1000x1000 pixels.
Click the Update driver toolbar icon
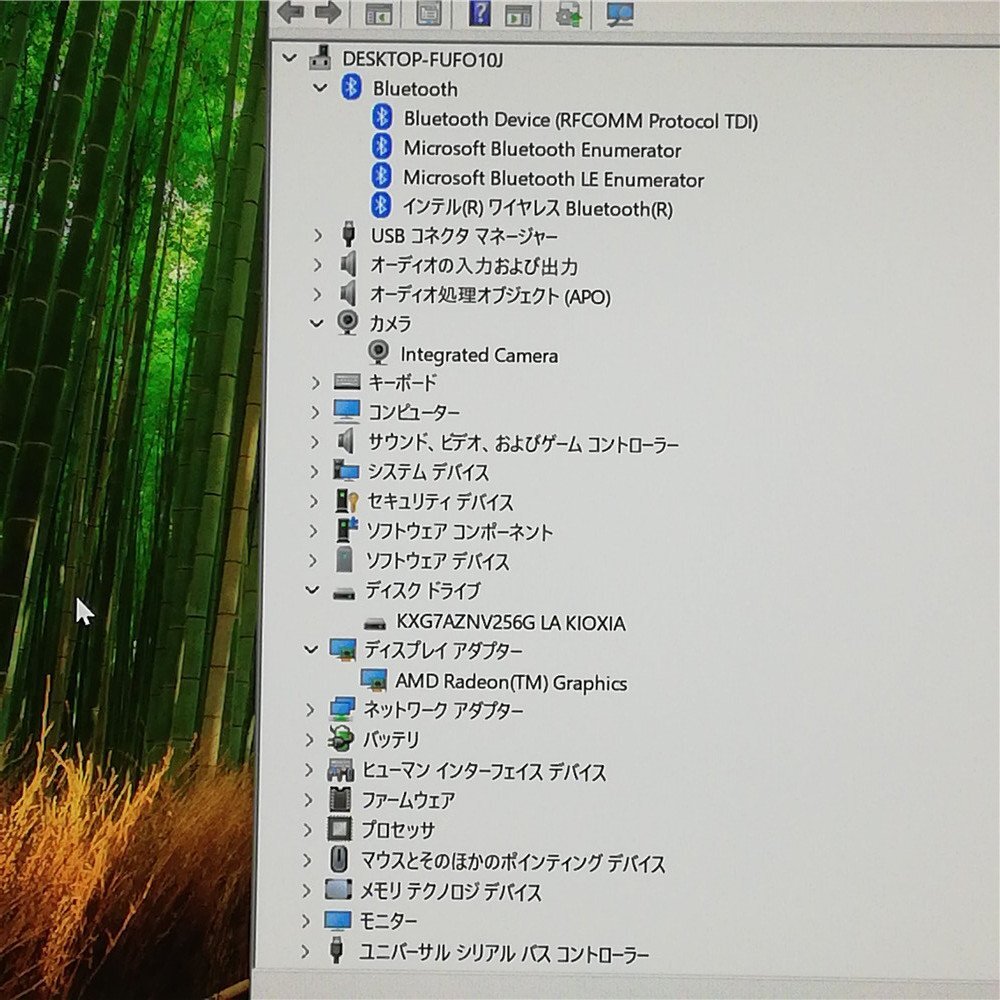(568, 14)
